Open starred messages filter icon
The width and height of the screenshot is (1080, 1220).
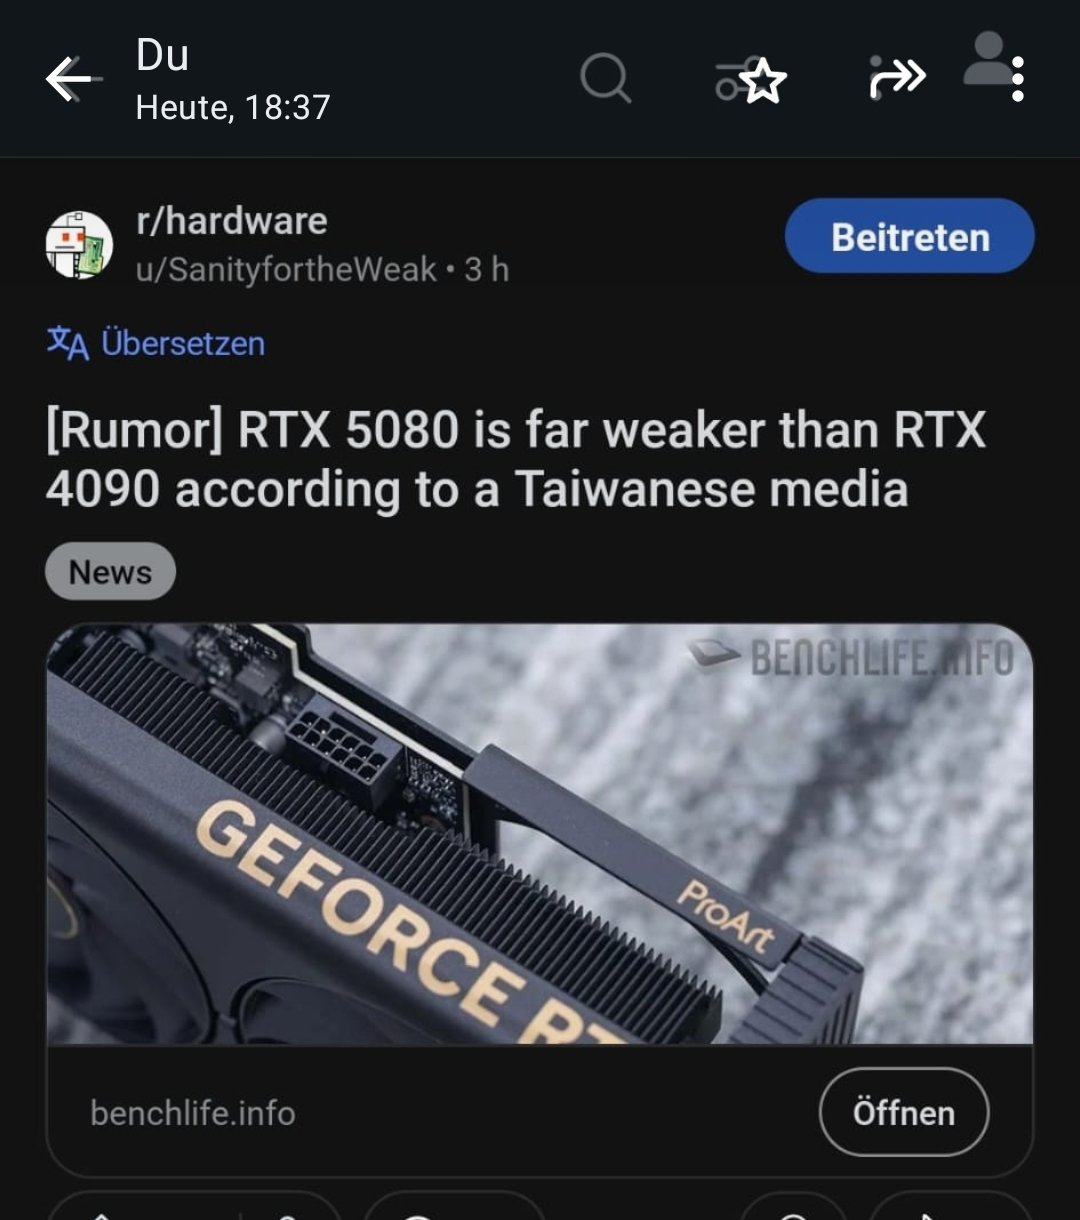752,80
